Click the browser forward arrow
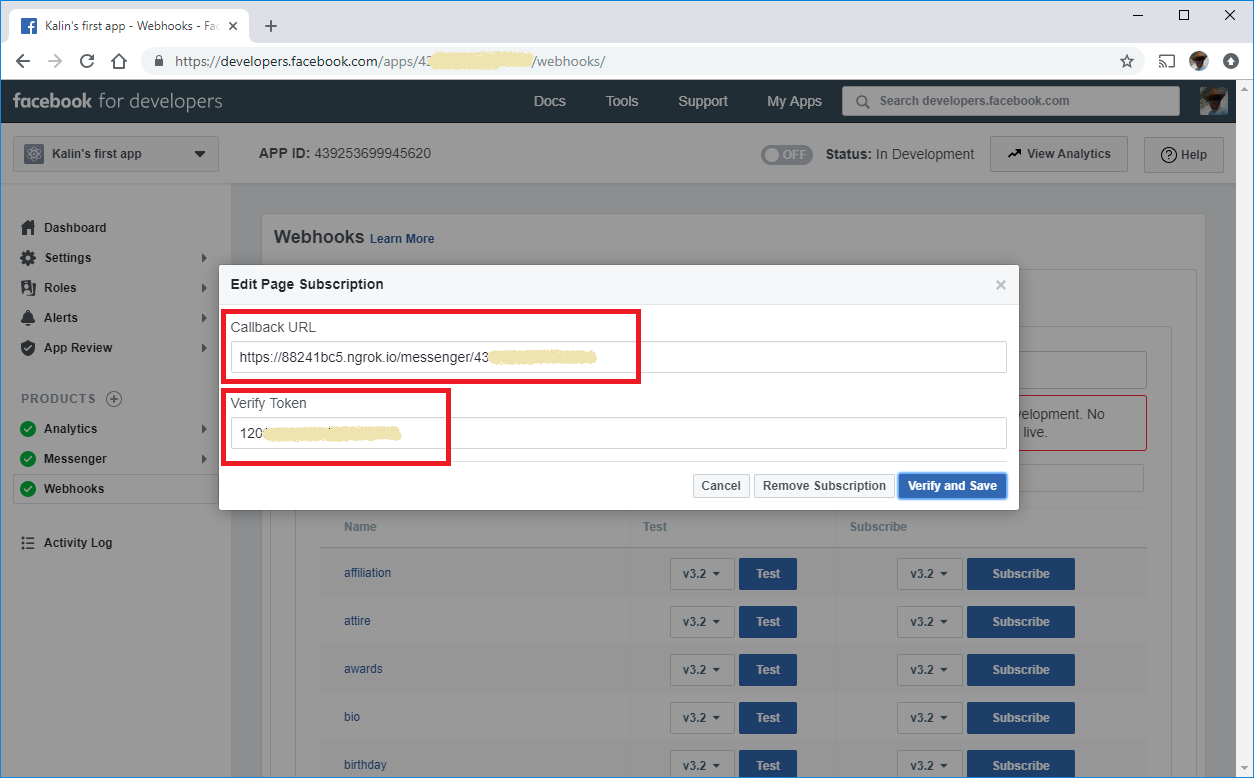This screenshot has height=778, width=1254. click(55, 61)
